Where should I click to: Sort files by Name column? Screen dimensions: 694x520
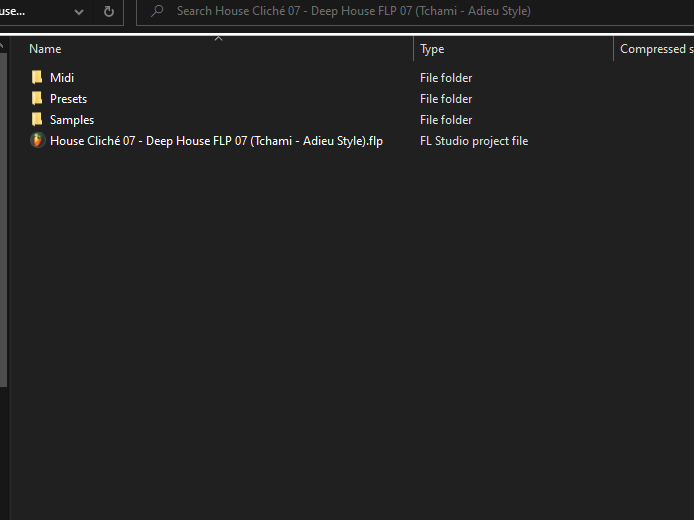pos(45,49)
